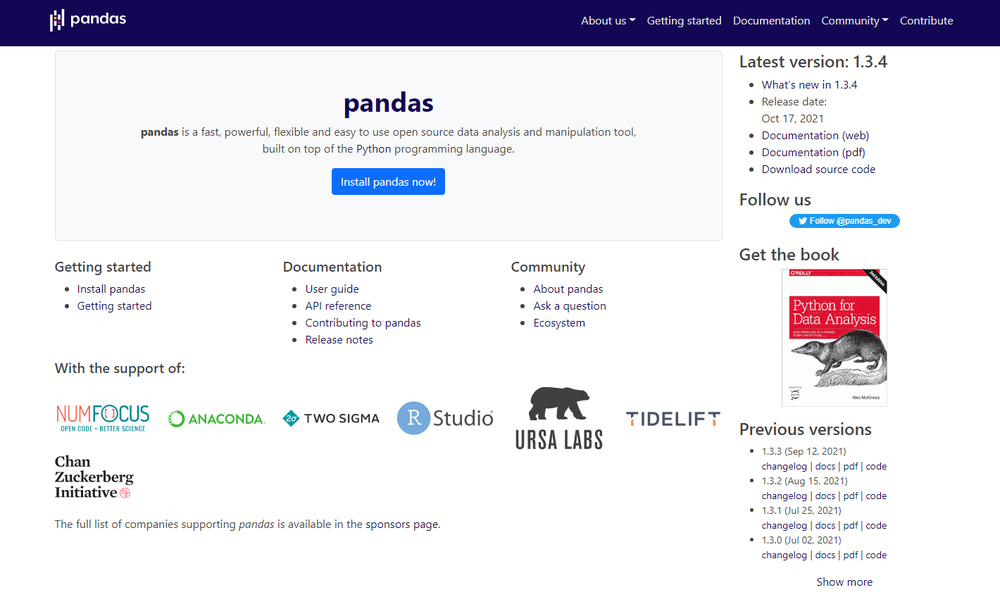
Task: Open Contributing to pandas link
Action: tap(363, 323)
